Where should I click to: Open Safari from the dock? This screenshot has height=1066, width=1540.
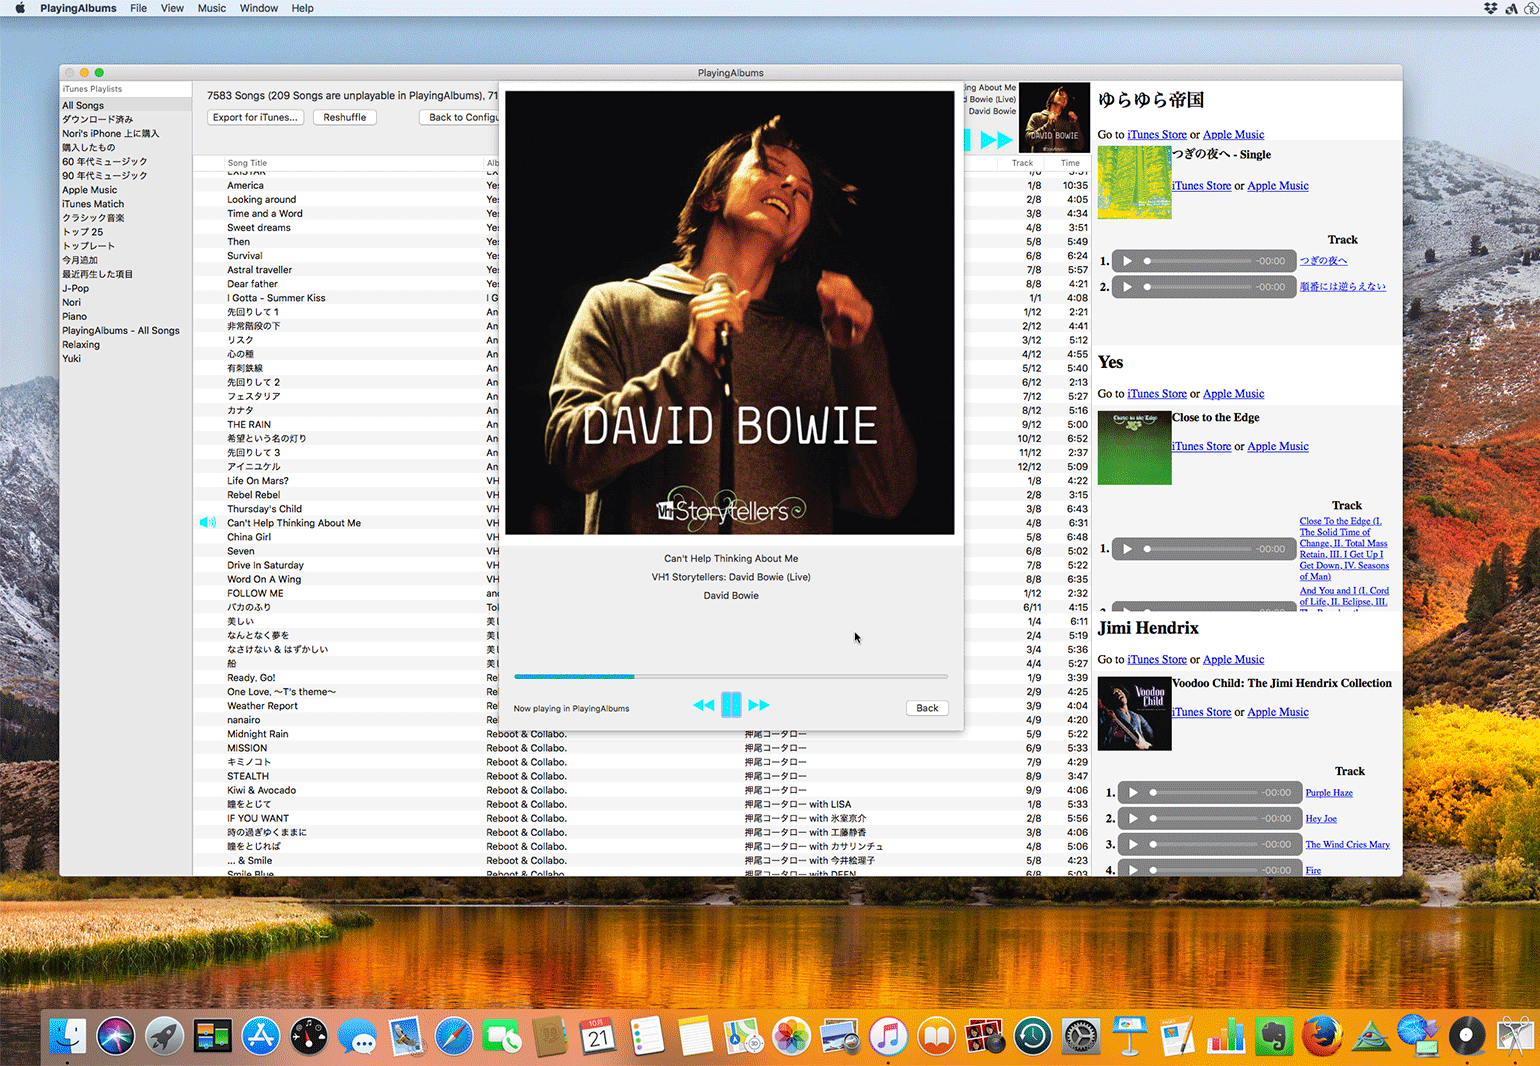pos(453,1036)
